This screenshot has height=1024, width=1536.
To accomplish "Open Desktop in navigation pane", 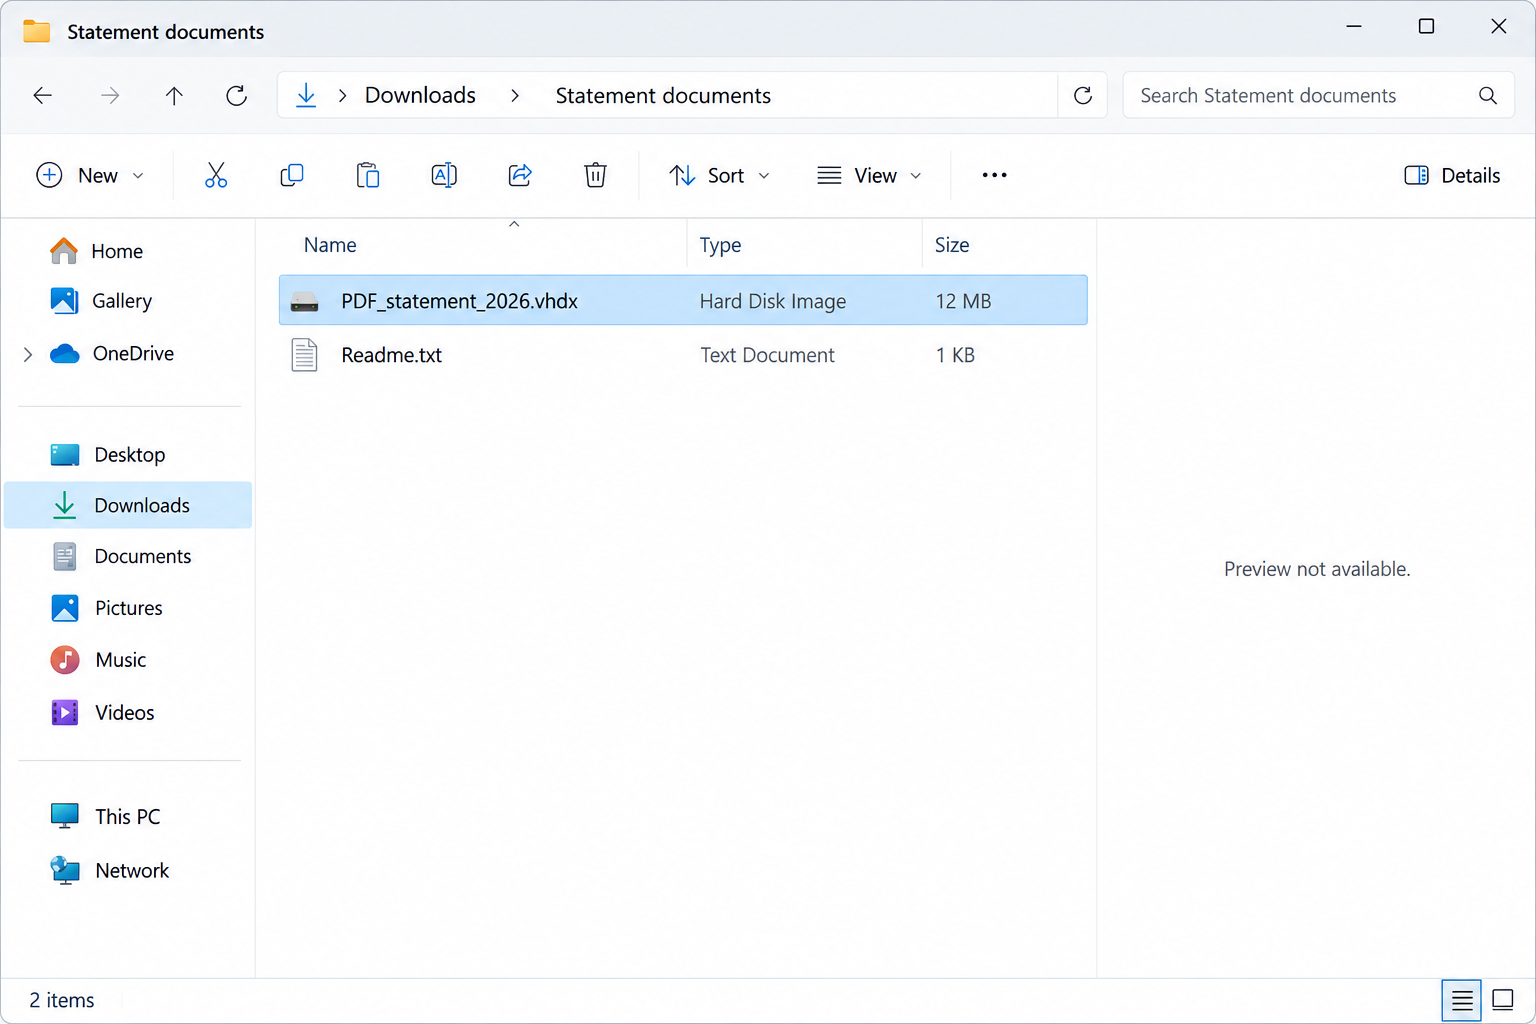I will (x=128, y=454).
